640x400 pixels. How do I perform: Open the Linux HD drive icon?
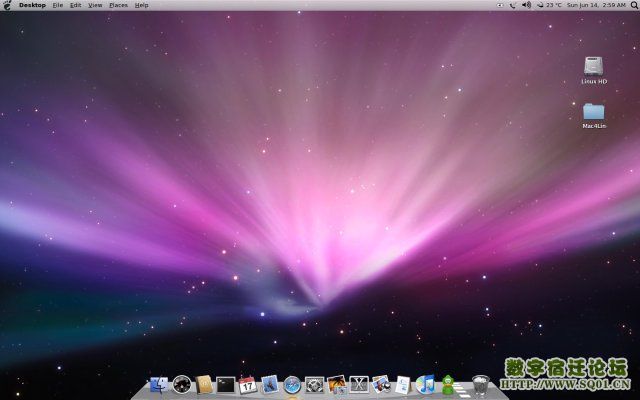pos(593,70)
